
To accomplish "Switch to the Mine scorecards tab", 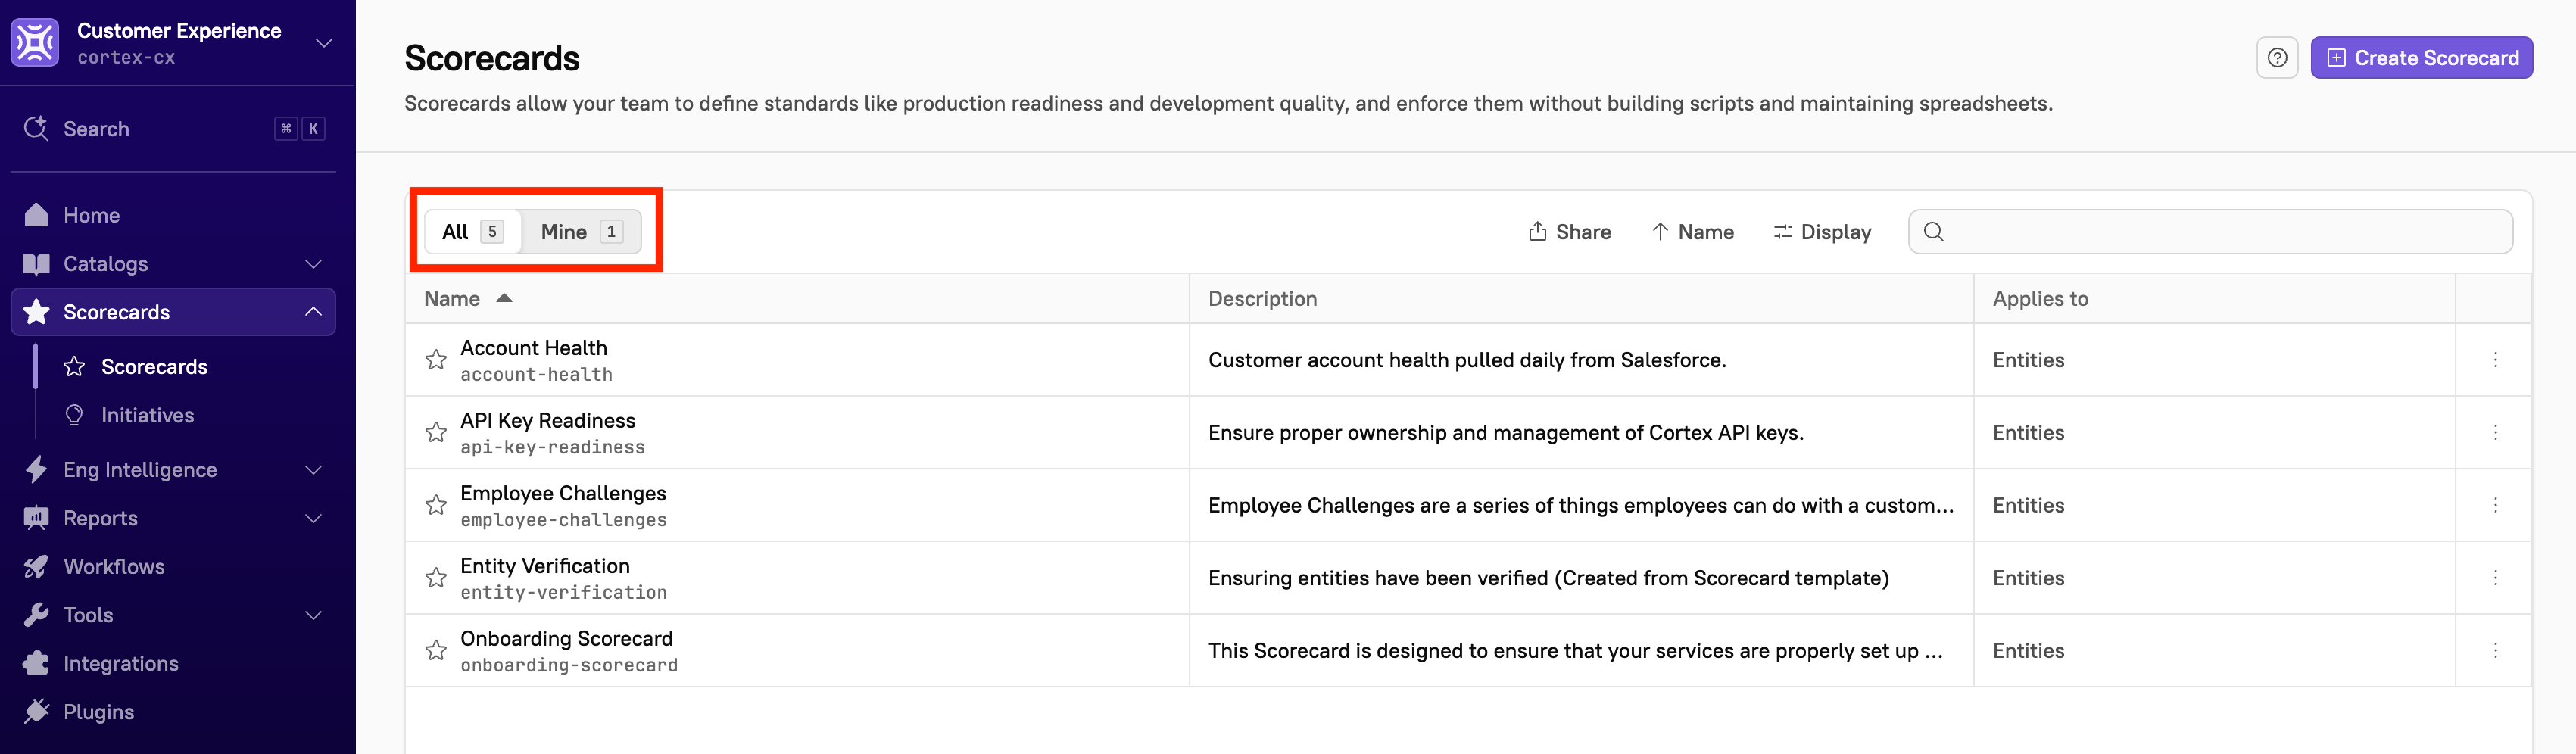I will [582, 232].
